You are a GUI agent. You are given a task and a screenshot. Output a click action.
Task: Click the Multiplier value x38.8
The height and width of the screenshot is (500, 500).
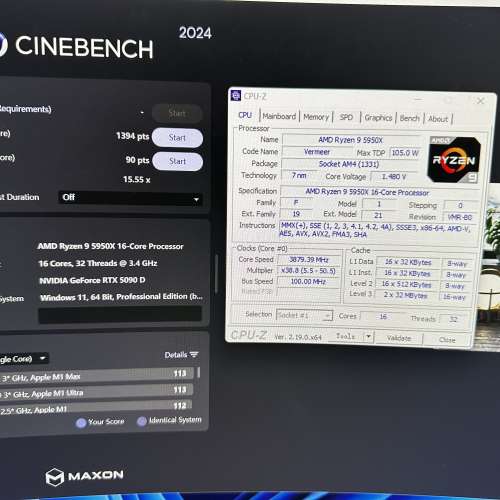click(x=308, y=271)
